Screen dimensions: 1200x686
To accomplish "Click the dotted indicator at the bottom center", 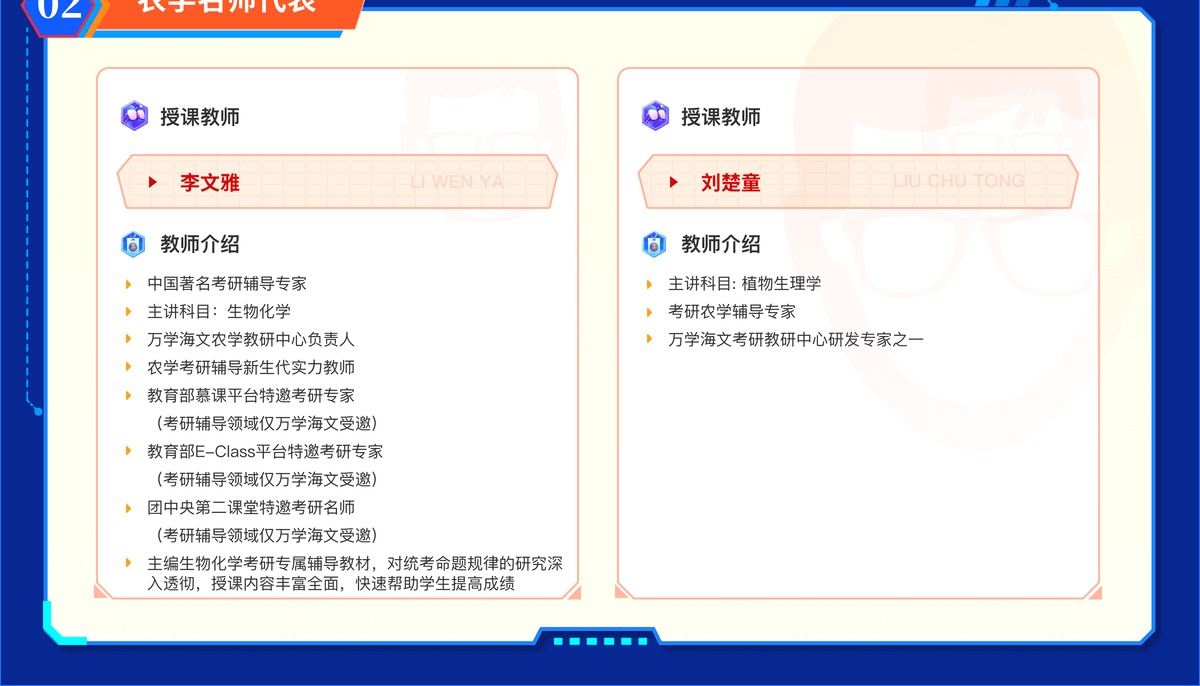I will (x=600, y=641).
